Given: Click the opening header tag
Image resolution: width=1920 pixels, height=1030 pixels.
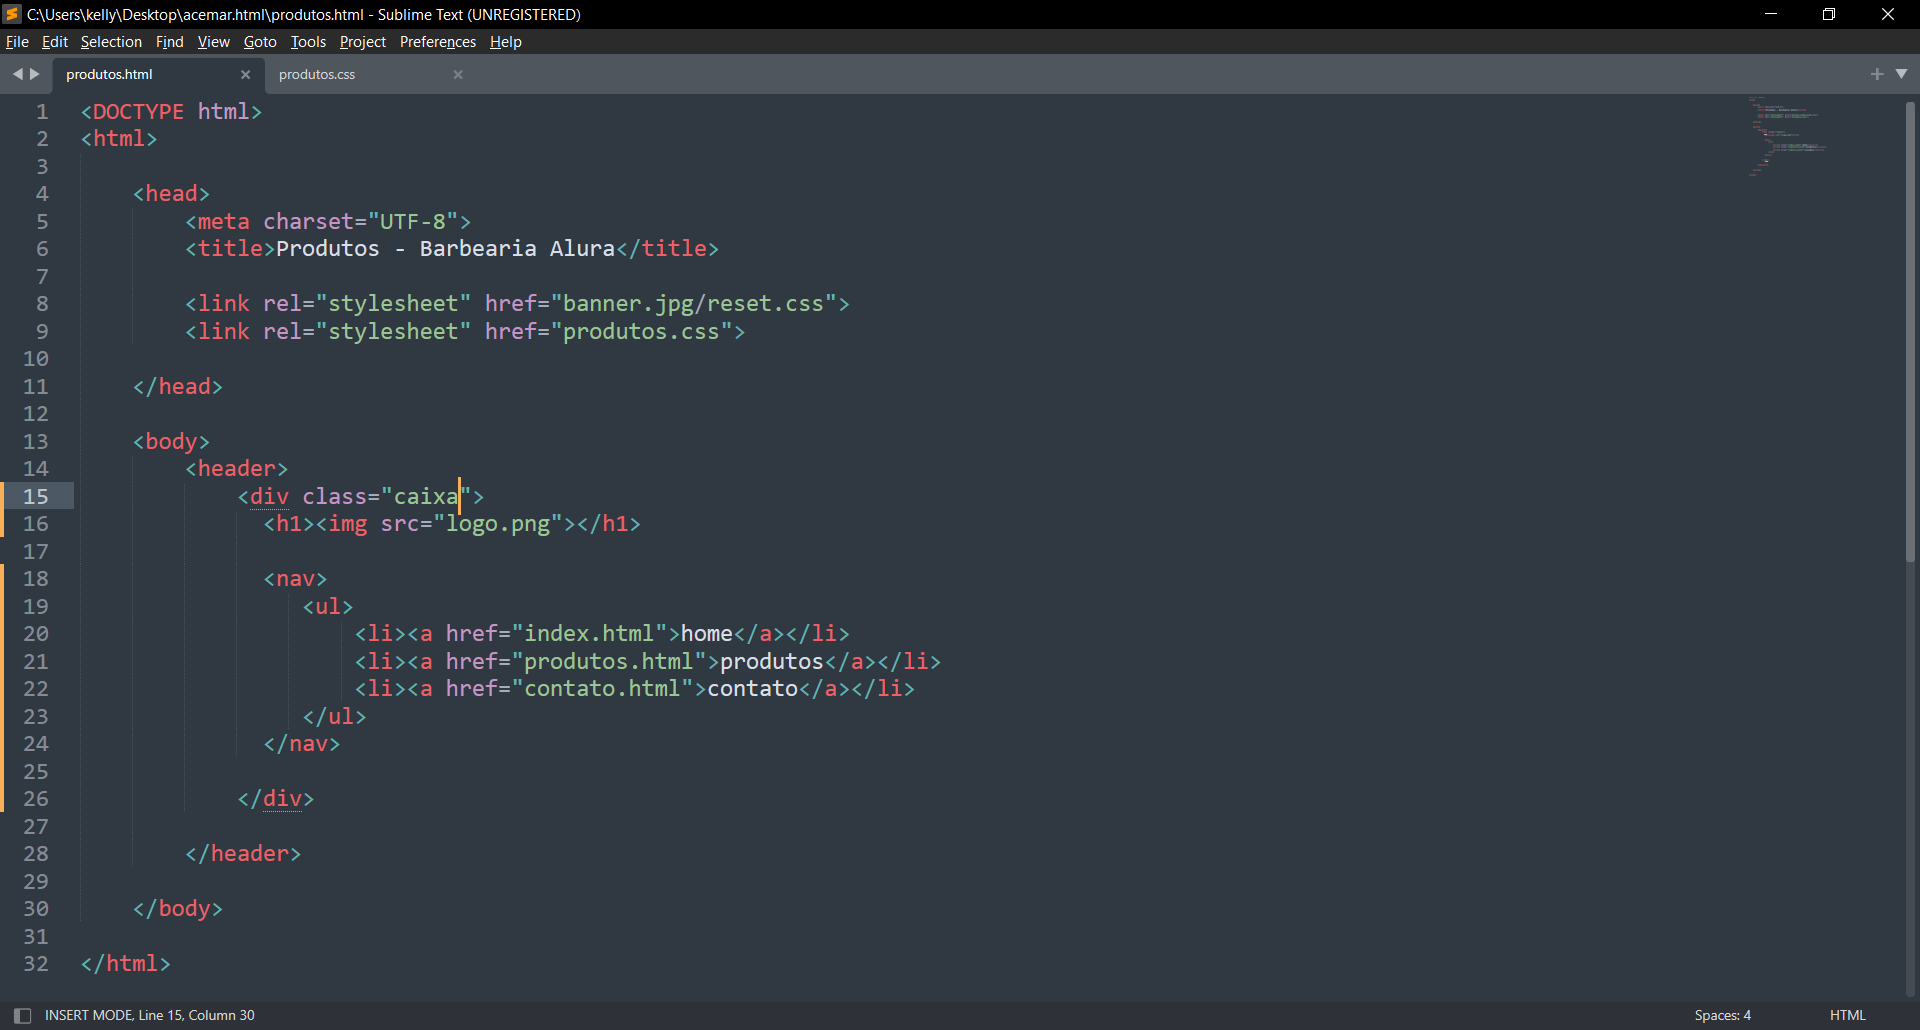Looking at the screenshot, I should (x=236, y=469).
